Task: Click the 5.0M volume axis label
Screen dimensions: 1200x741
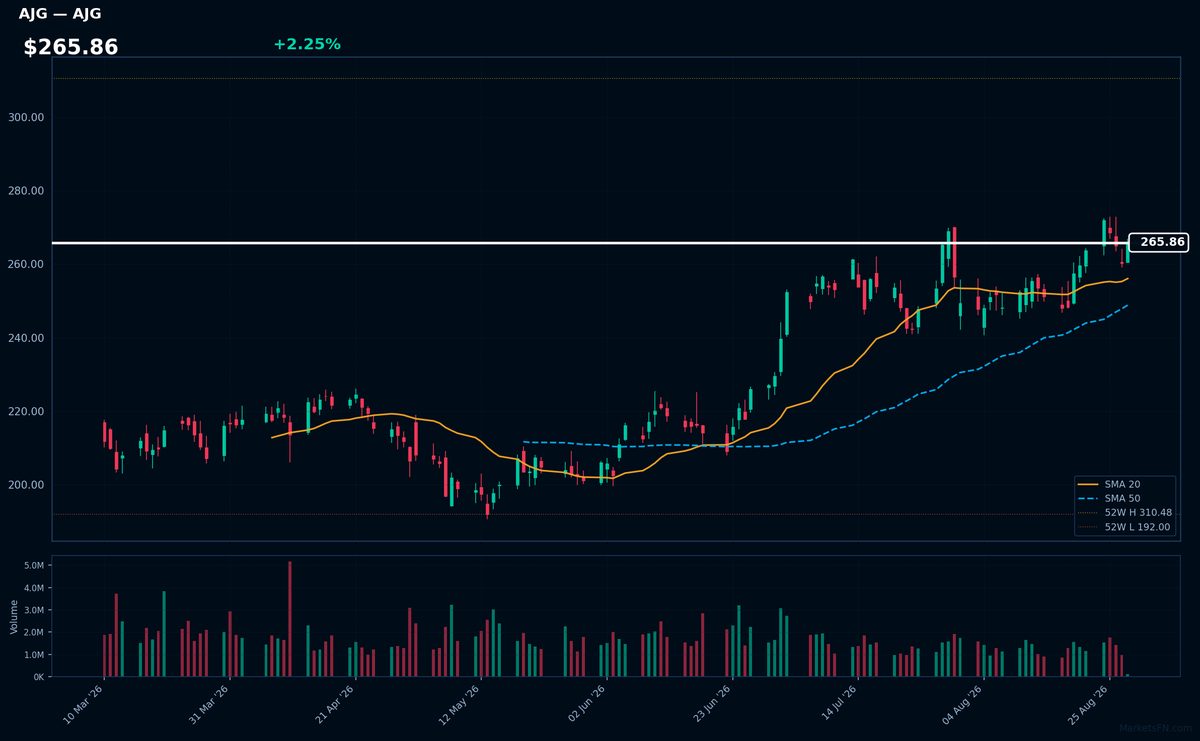Action: [33, 565]
